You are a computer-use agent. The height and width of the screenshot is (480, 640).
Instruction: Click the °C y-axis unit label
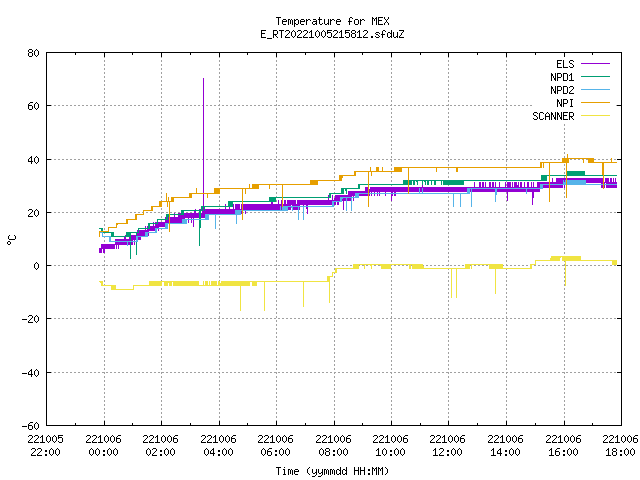pyautogui.click(x=11, y=240)
